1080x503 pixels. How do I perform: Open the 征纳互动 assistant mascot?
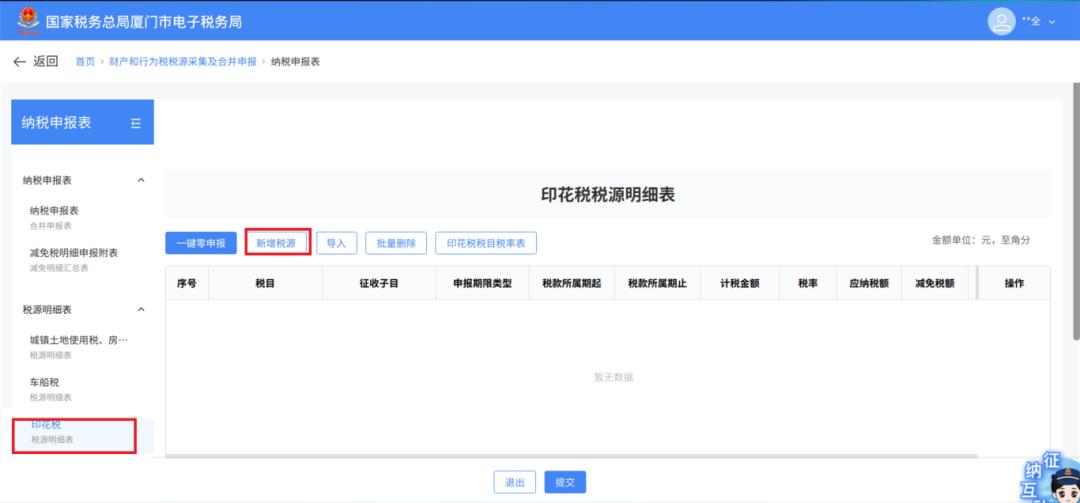coord(1050,477)
